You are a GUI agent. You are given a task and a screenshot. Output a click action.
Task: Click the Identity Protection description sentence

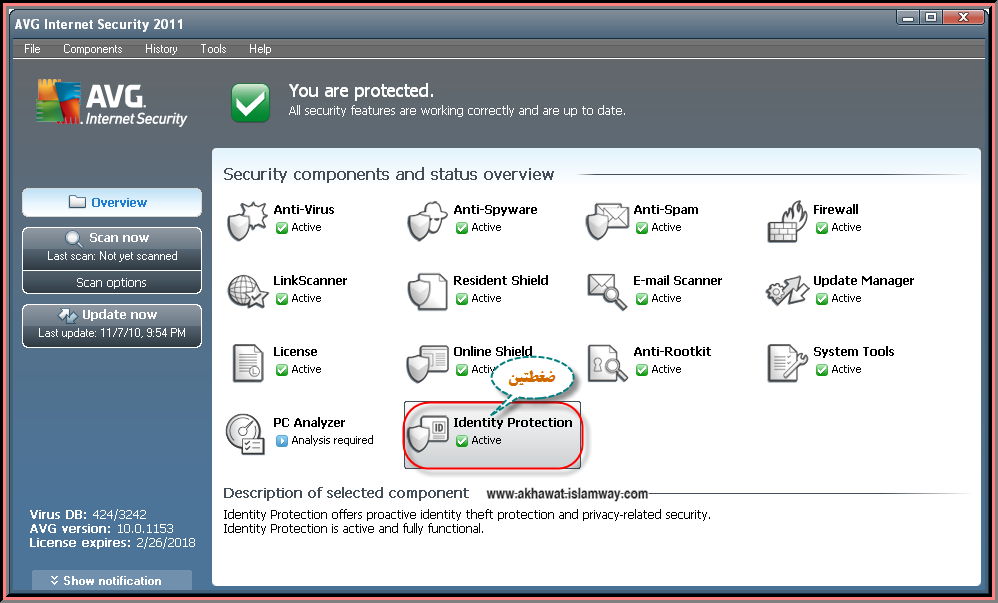click(x=467, y=514)
